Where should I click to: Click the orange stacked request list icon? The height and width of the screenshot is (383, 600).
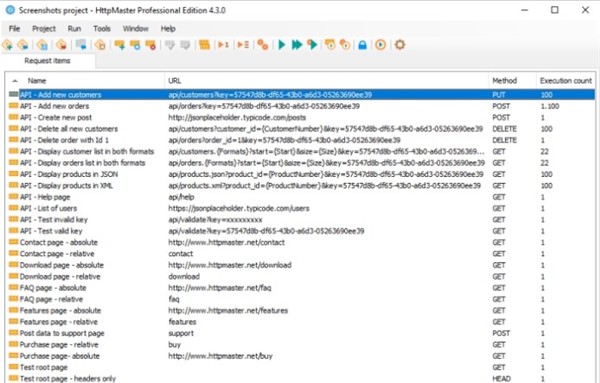204,45
